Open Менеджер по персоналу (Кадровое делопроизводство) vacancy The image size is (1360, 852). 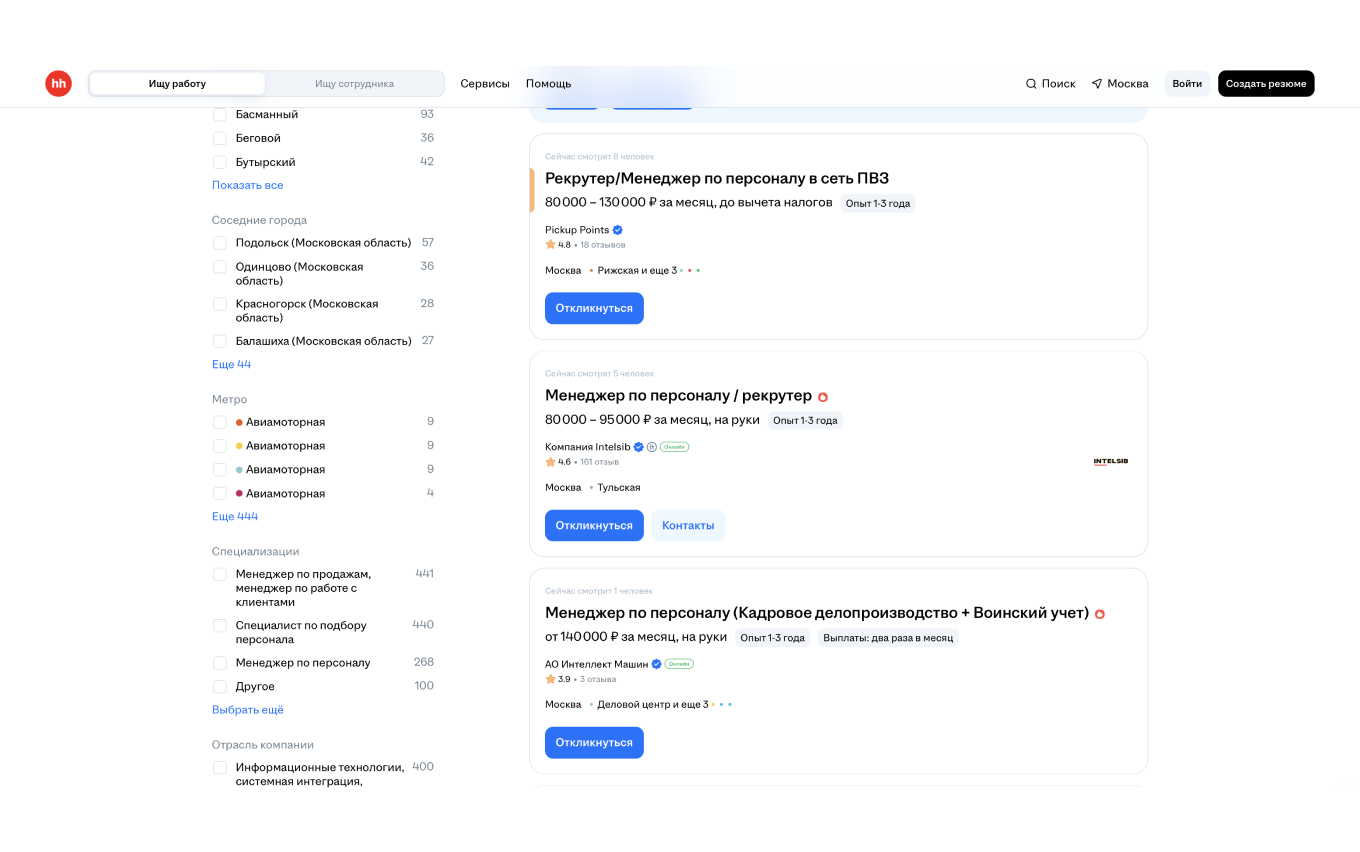817,613
